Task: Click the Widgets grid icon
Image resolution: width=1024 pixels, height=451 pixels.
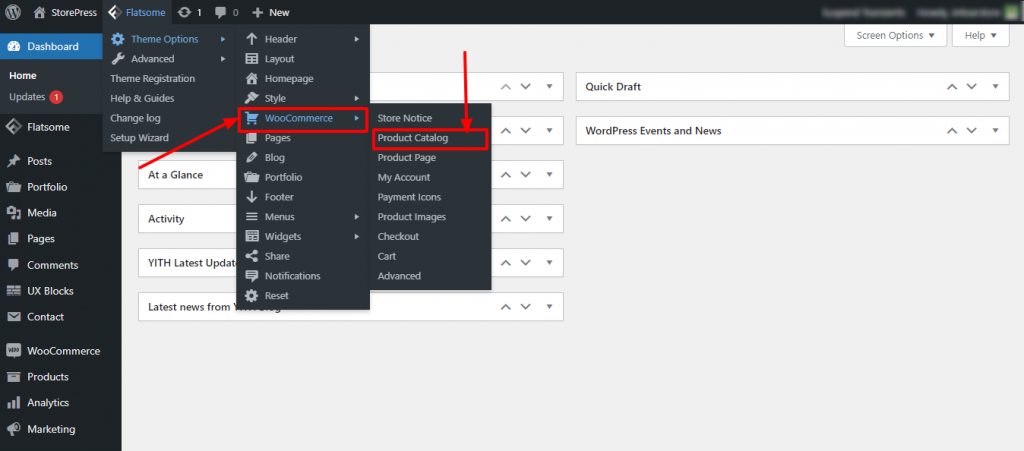Action: (x=251, y=236)
